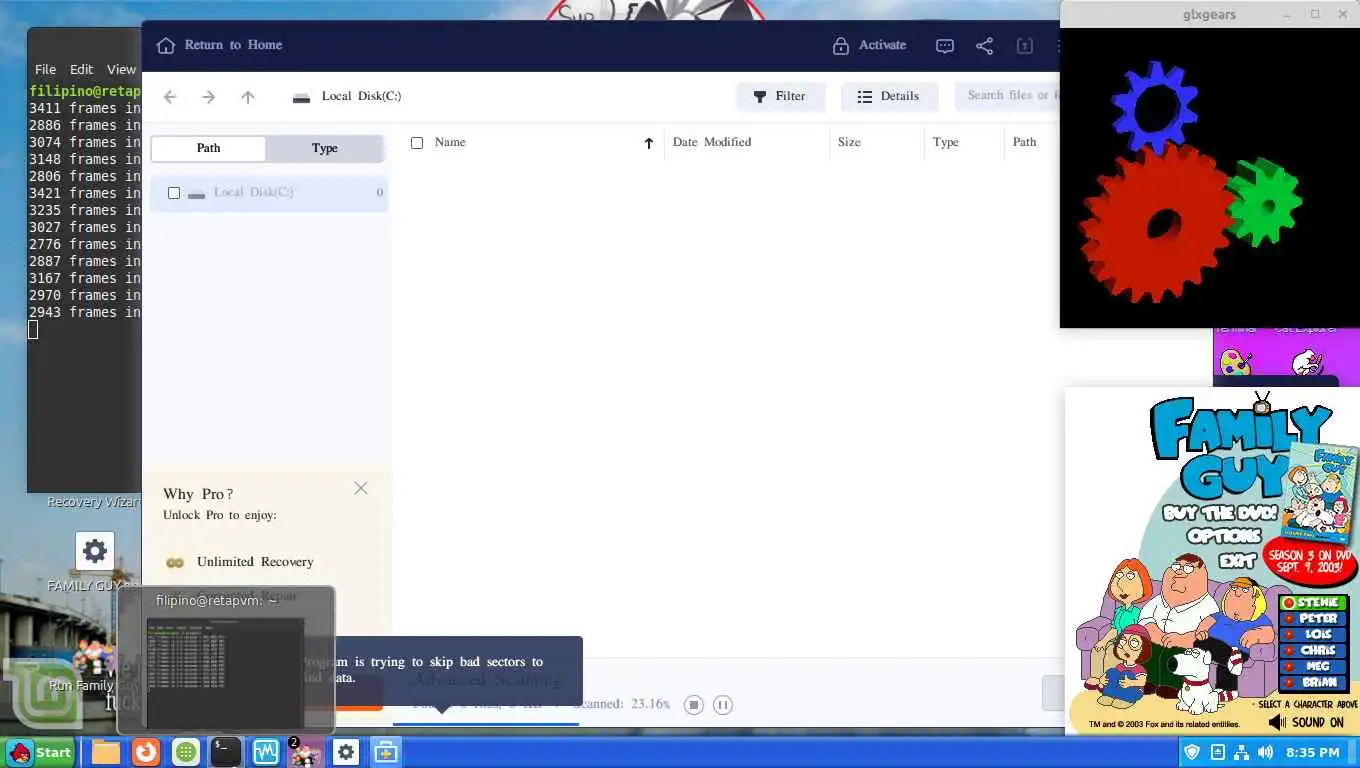
Task: Sort by Type column header
Action: tap(946, 142)
